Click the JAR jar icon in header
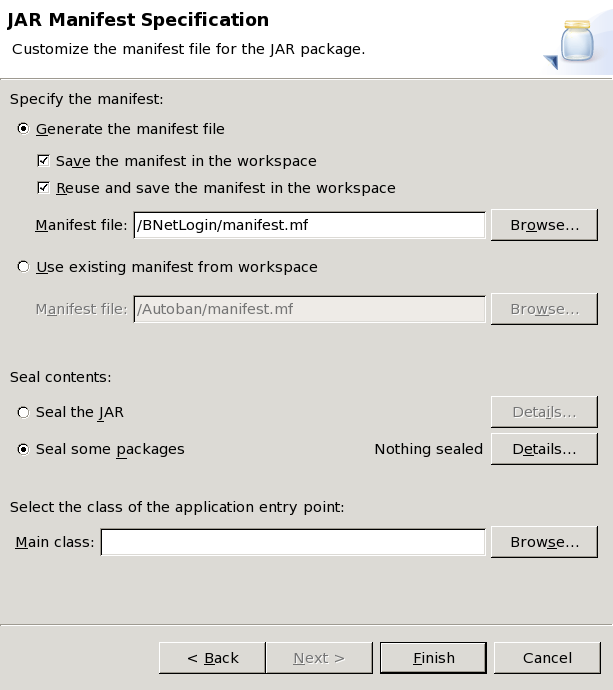 point(572,43)
